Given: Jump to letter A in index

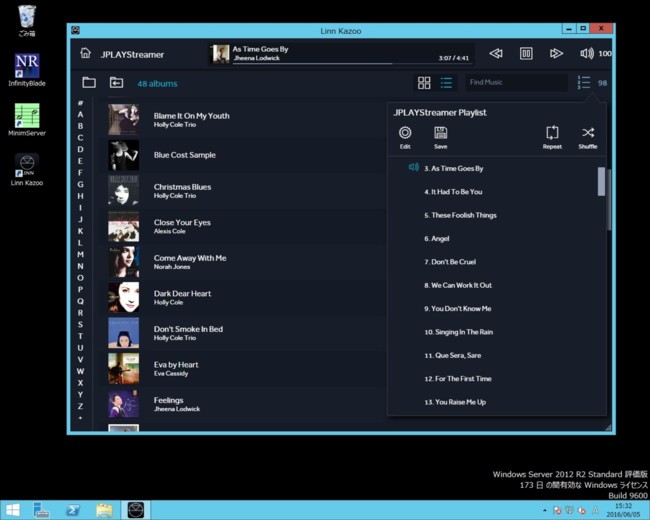Looking at the screenshot, I should point(80,114).
